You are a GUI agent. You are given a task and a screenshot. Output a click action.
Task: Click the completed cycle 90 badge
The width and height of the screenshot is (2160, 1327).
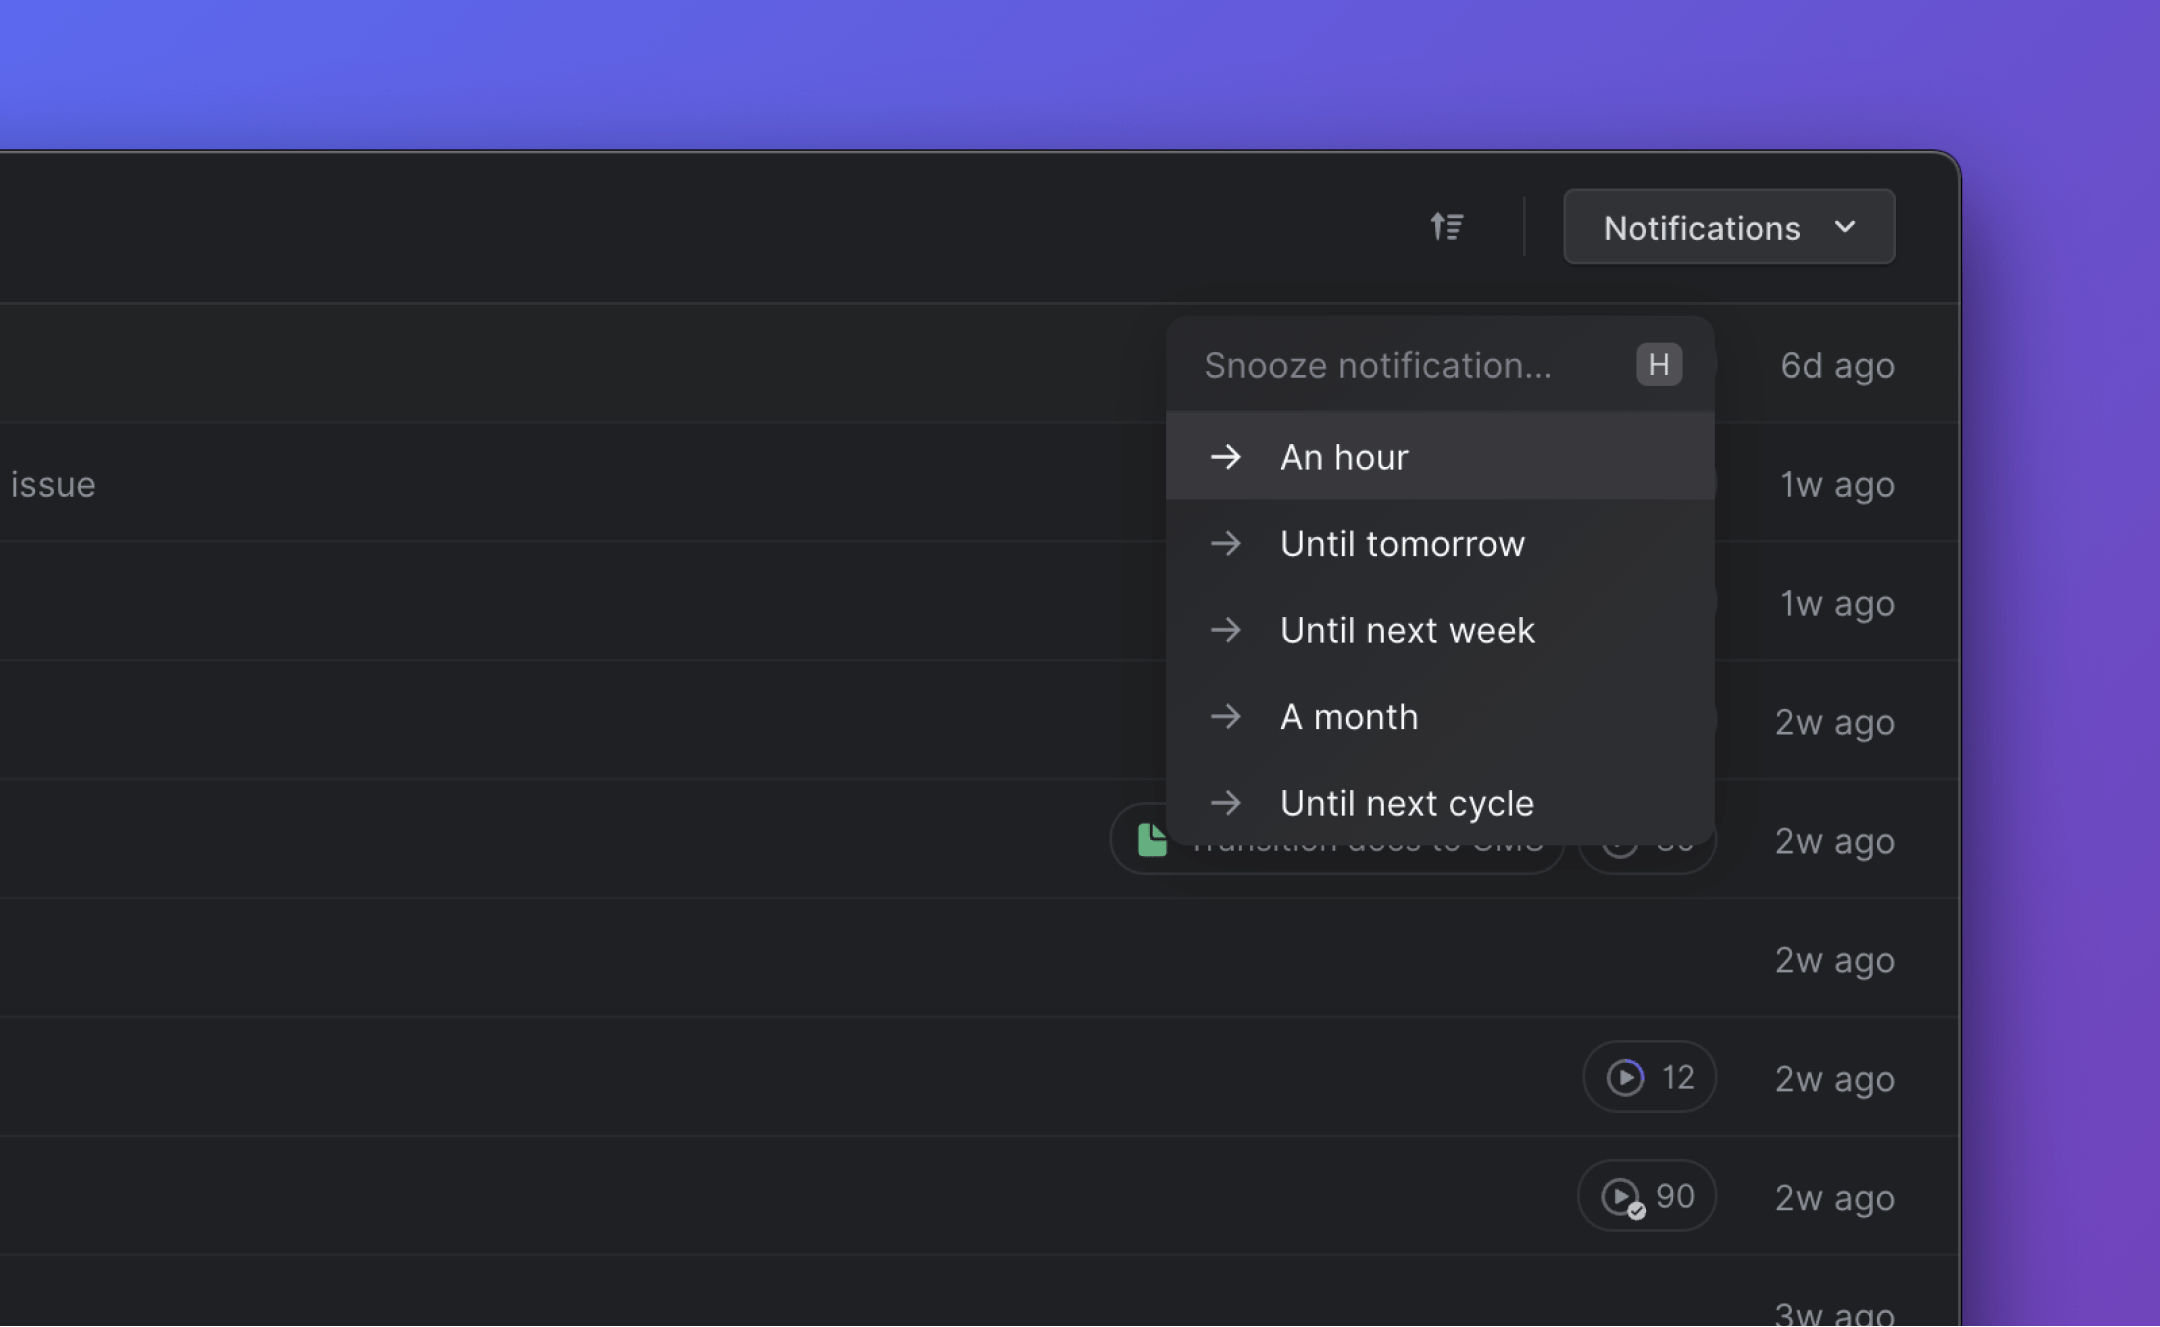(1647, 1196)
